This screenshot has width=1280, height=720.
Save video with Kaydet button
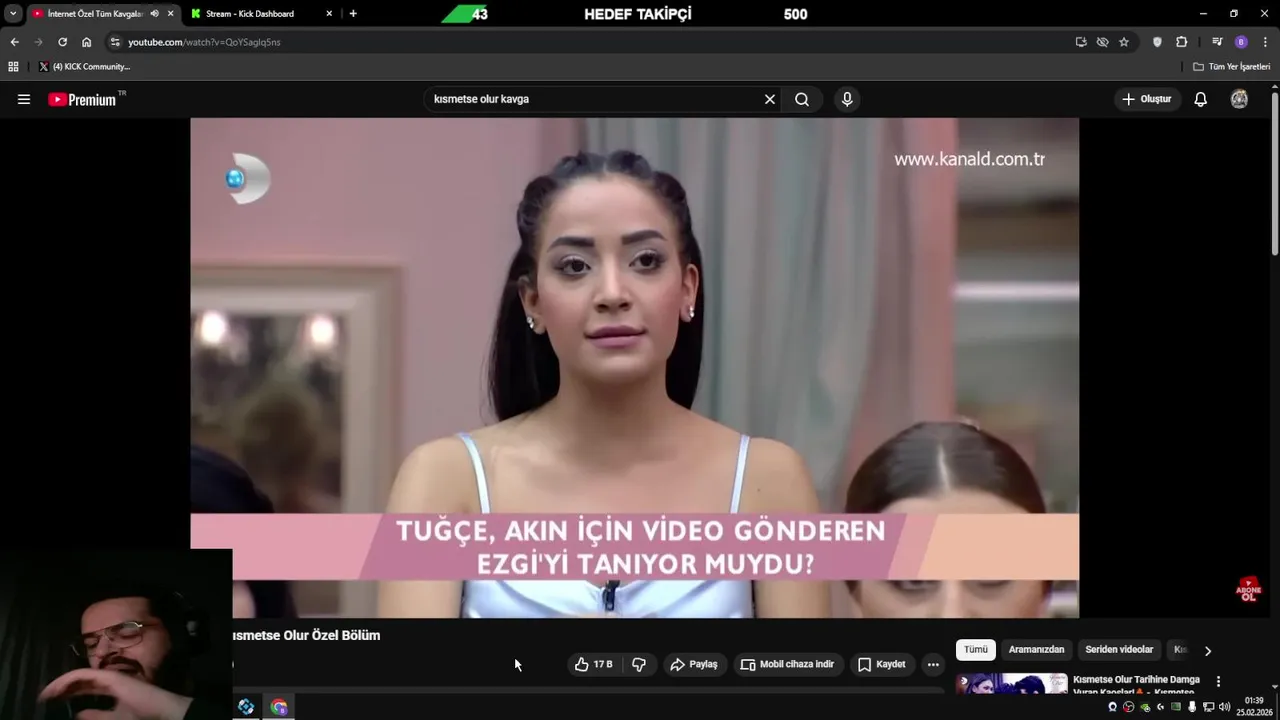coord(881,664)
